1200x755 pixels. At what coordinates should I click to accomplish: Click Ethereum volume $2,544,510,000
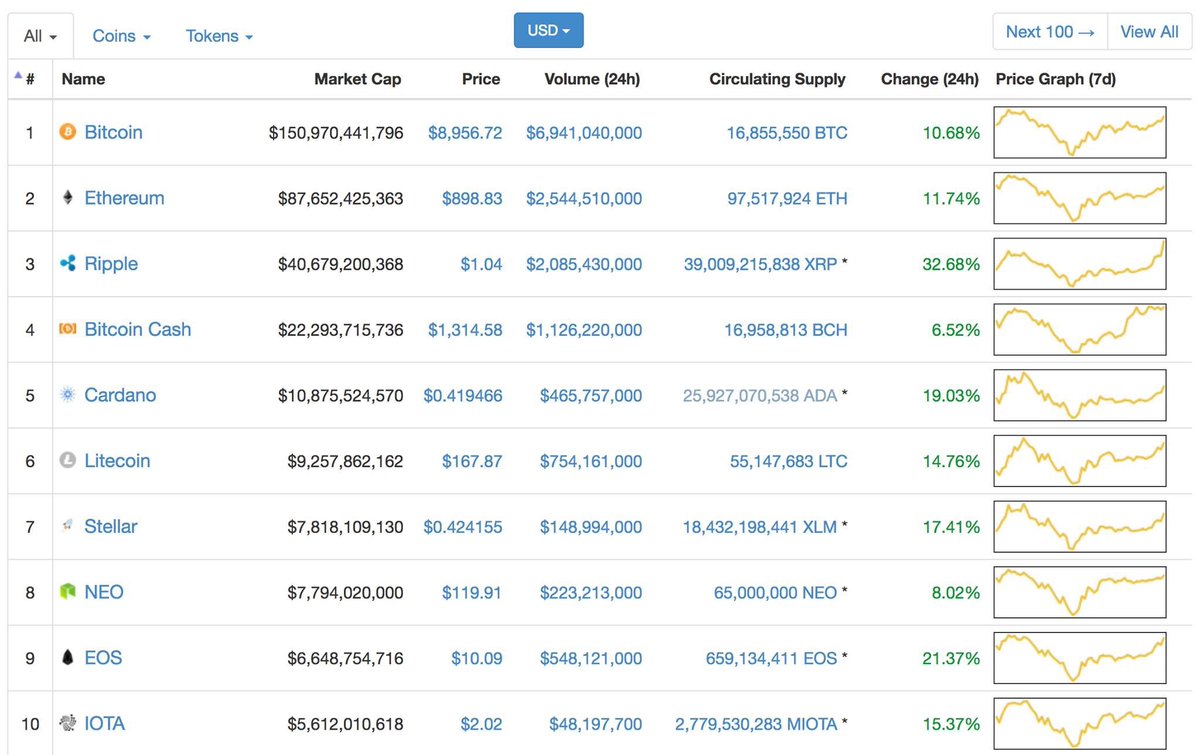pyautogui.click(x=584, y=198)
